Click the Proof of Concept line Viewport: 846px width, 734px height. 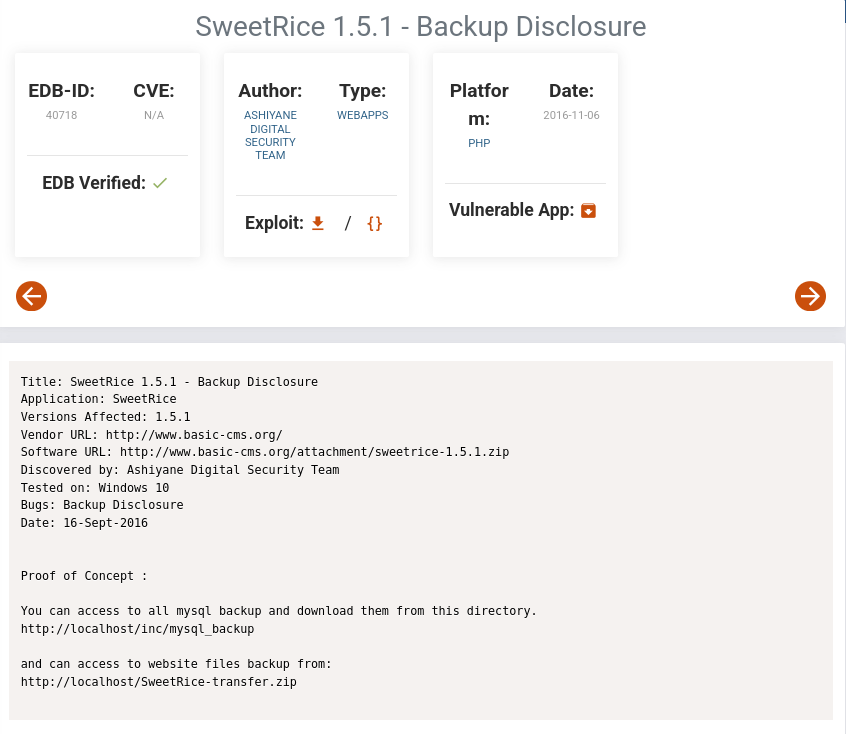pos(84,576)
